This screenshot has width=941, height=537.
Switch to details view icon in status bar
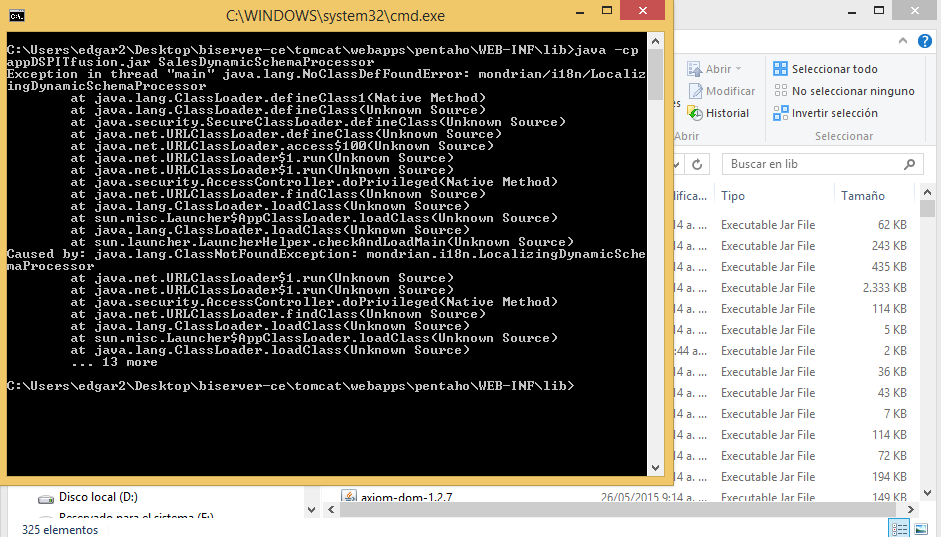tap(900, 529)
